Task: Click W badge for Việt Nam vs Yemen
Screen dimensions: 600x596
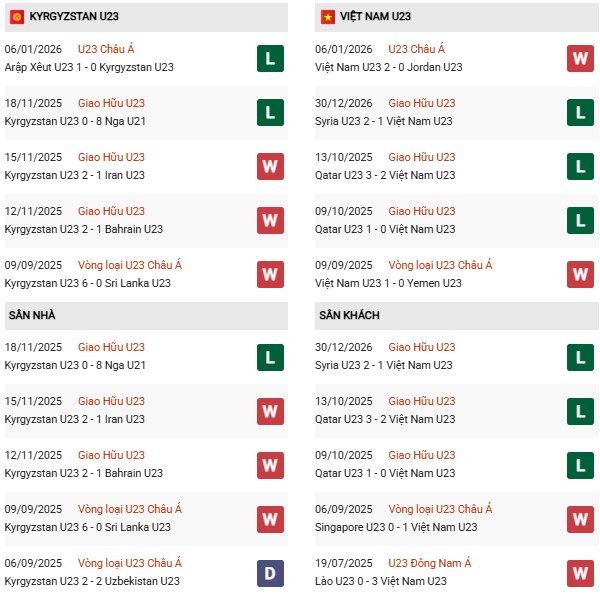Action: 580,274
